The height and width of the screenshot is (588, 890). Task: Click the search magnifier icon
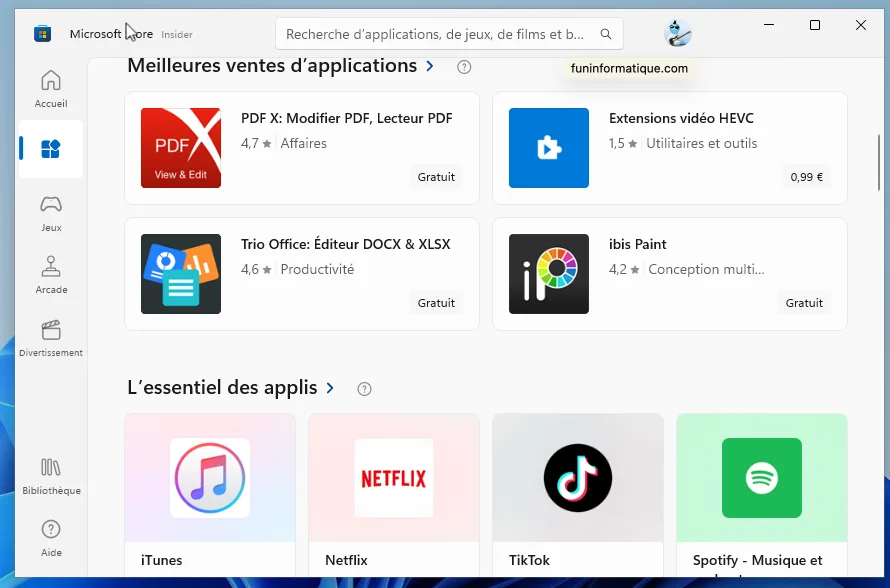click(x=606, y=33)
